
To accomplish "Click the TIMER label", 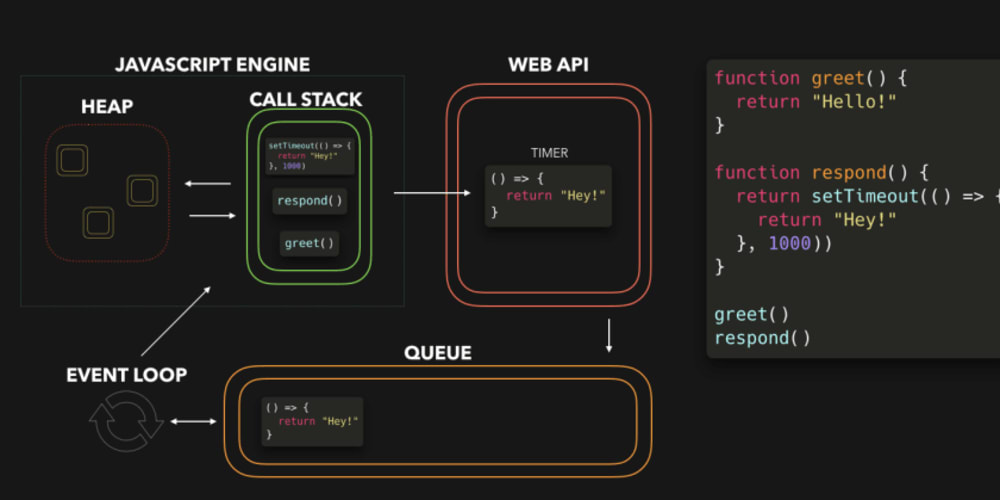I will pos(549,153).
